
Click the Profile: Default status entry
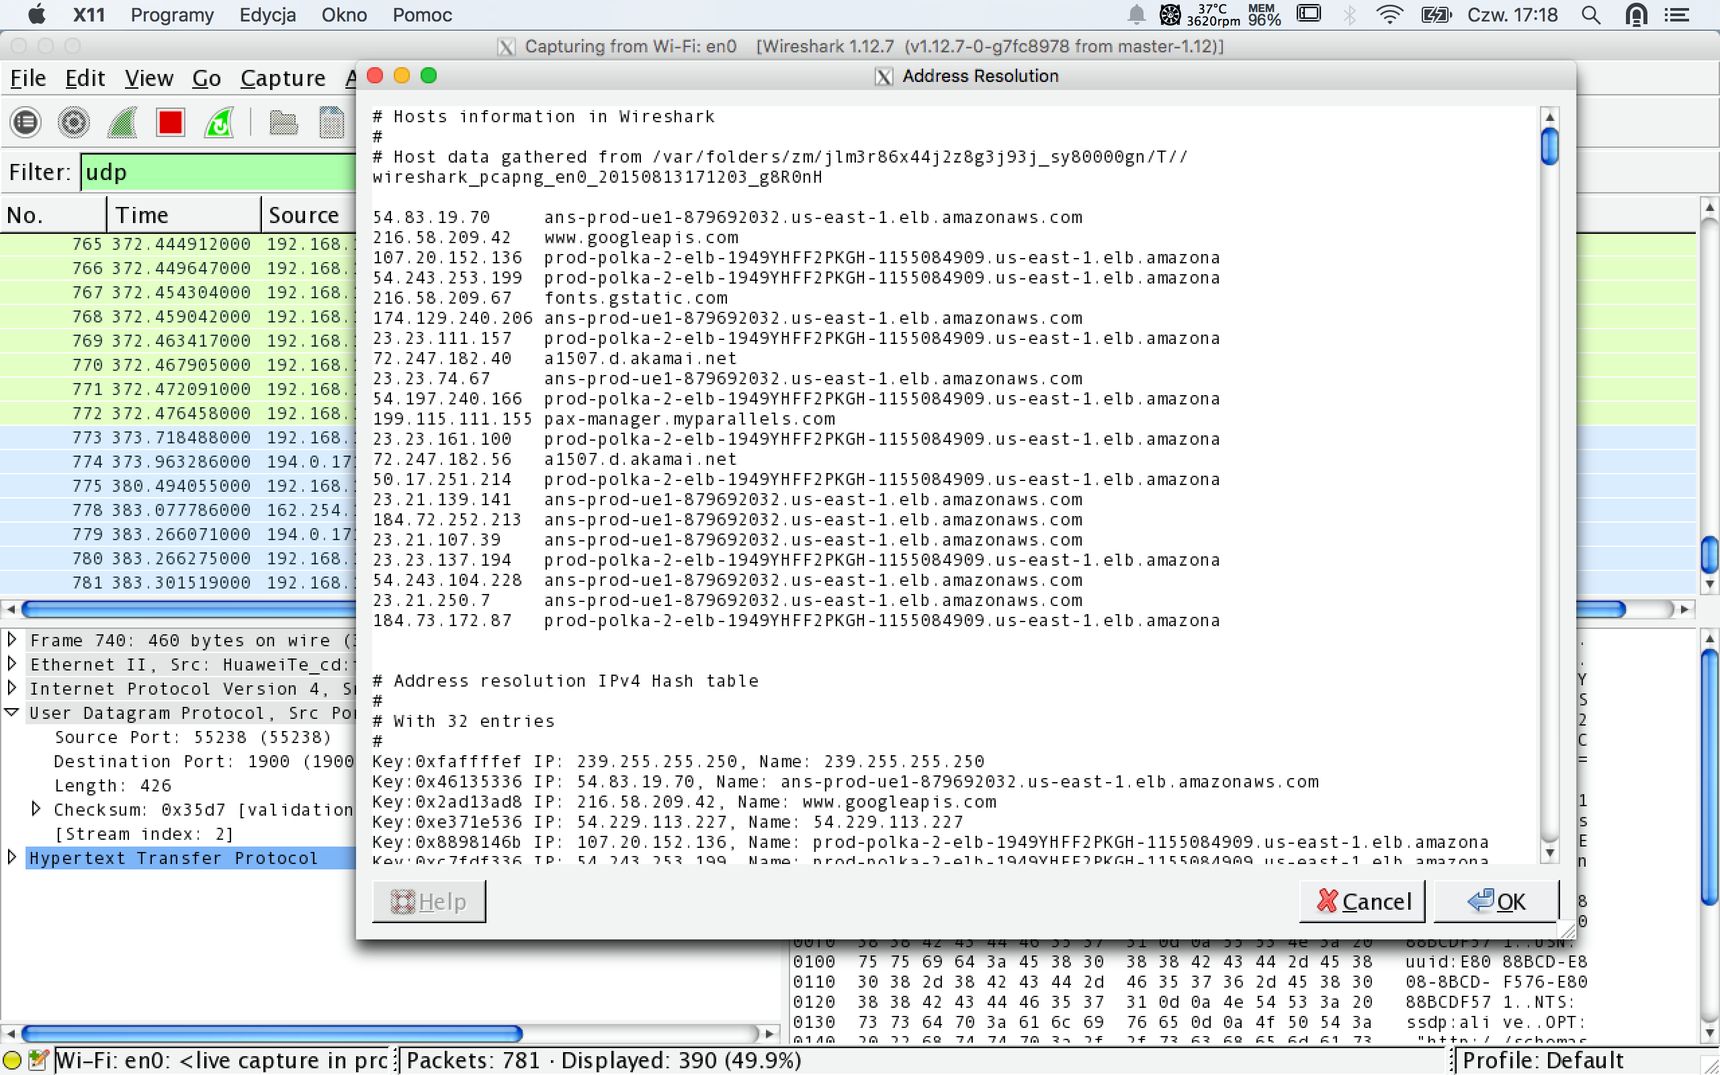click(x=1543, y=1060)
